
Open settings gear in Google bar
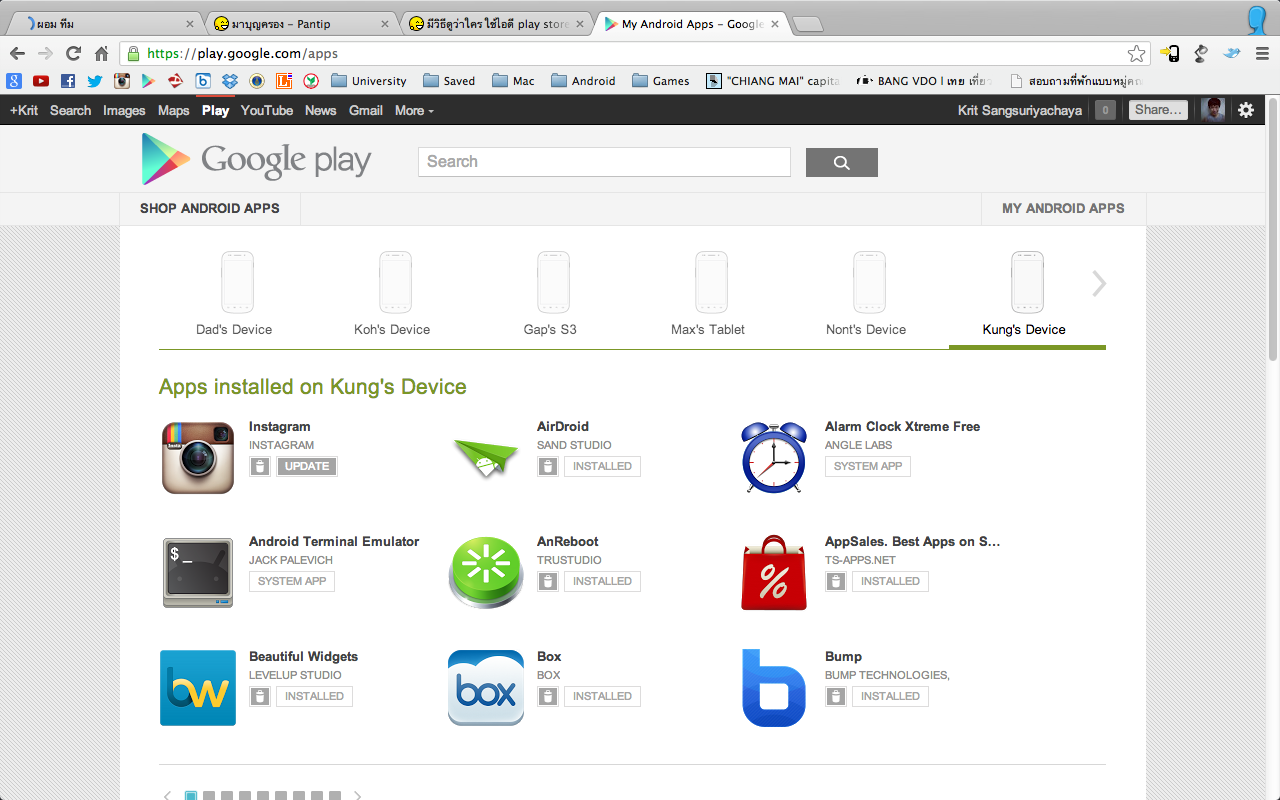click(1246, 110)
